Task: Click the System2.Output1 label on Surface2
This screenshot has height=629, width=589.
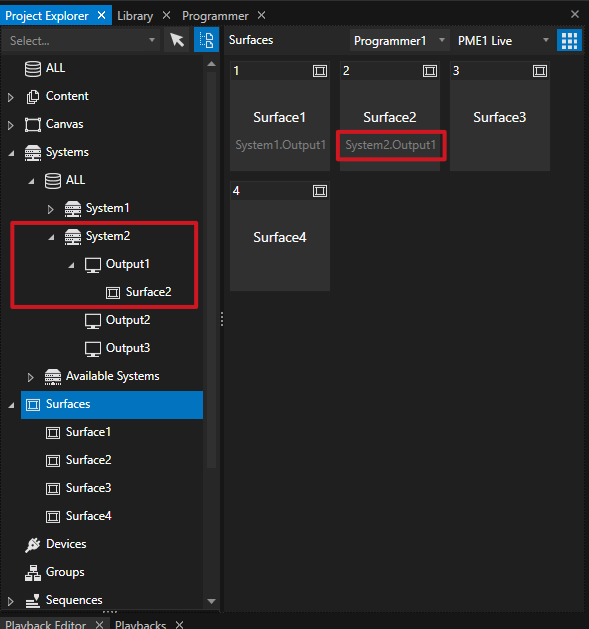Action: tap(390, 145)
